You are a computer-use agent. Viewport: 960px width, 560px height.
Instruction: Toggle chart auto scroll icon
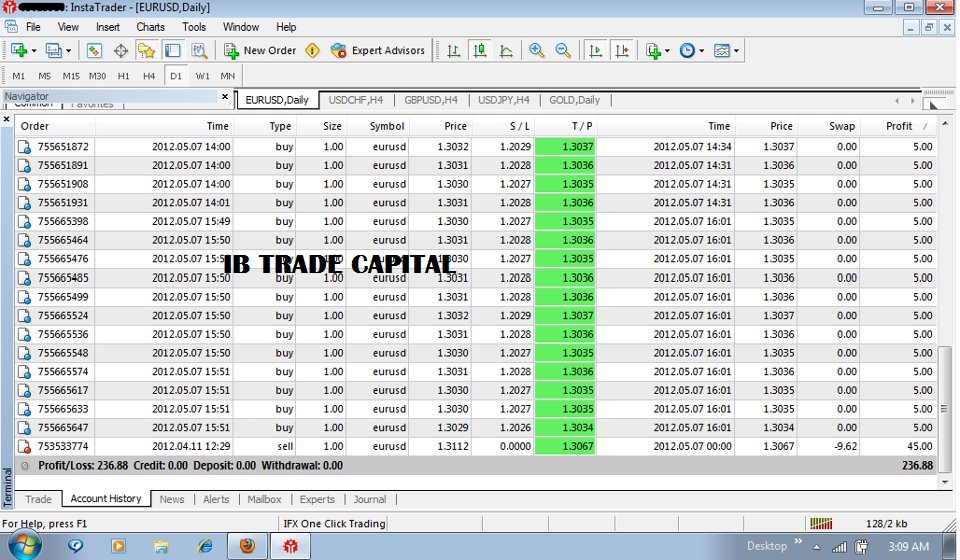(595, 51)
